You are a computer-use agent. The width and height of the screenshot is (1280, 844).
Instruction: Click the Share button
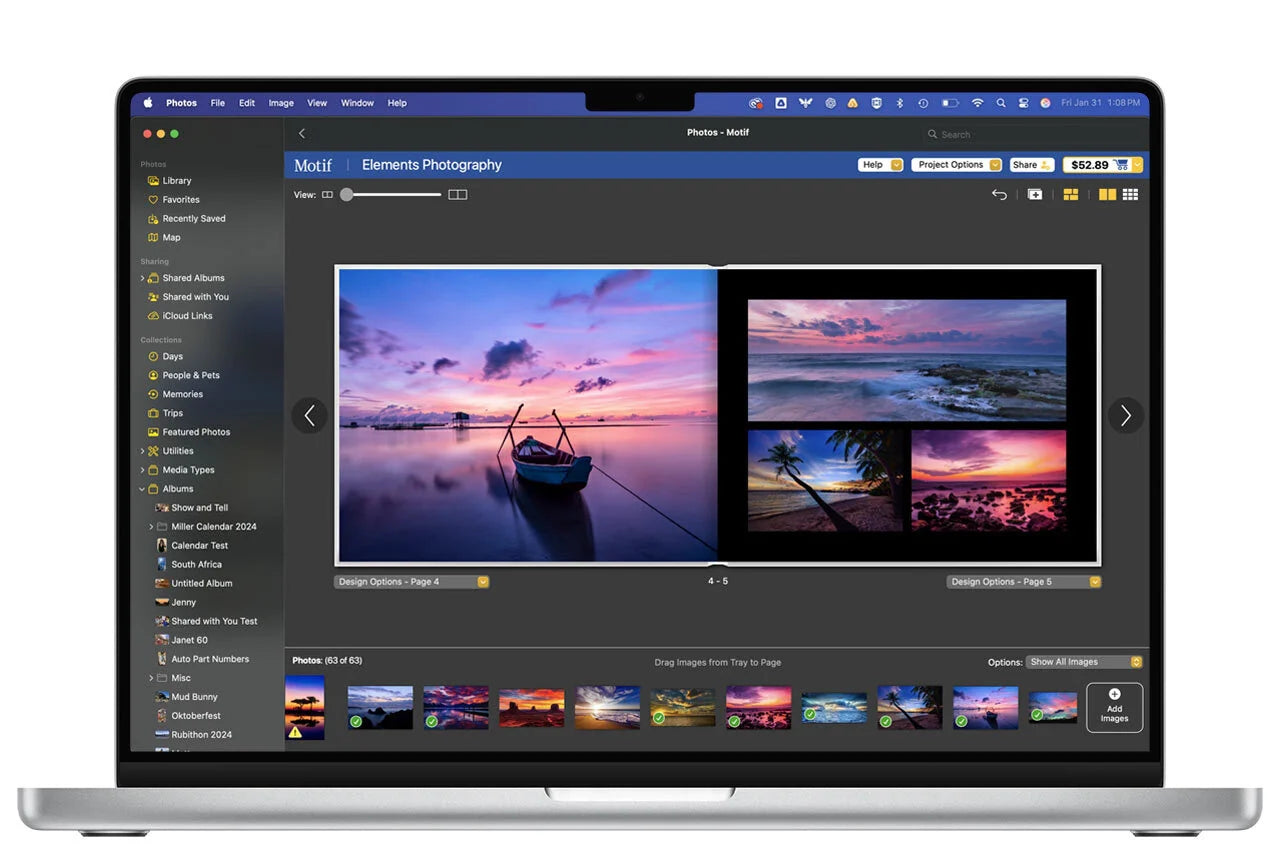tap(1032, 165)
